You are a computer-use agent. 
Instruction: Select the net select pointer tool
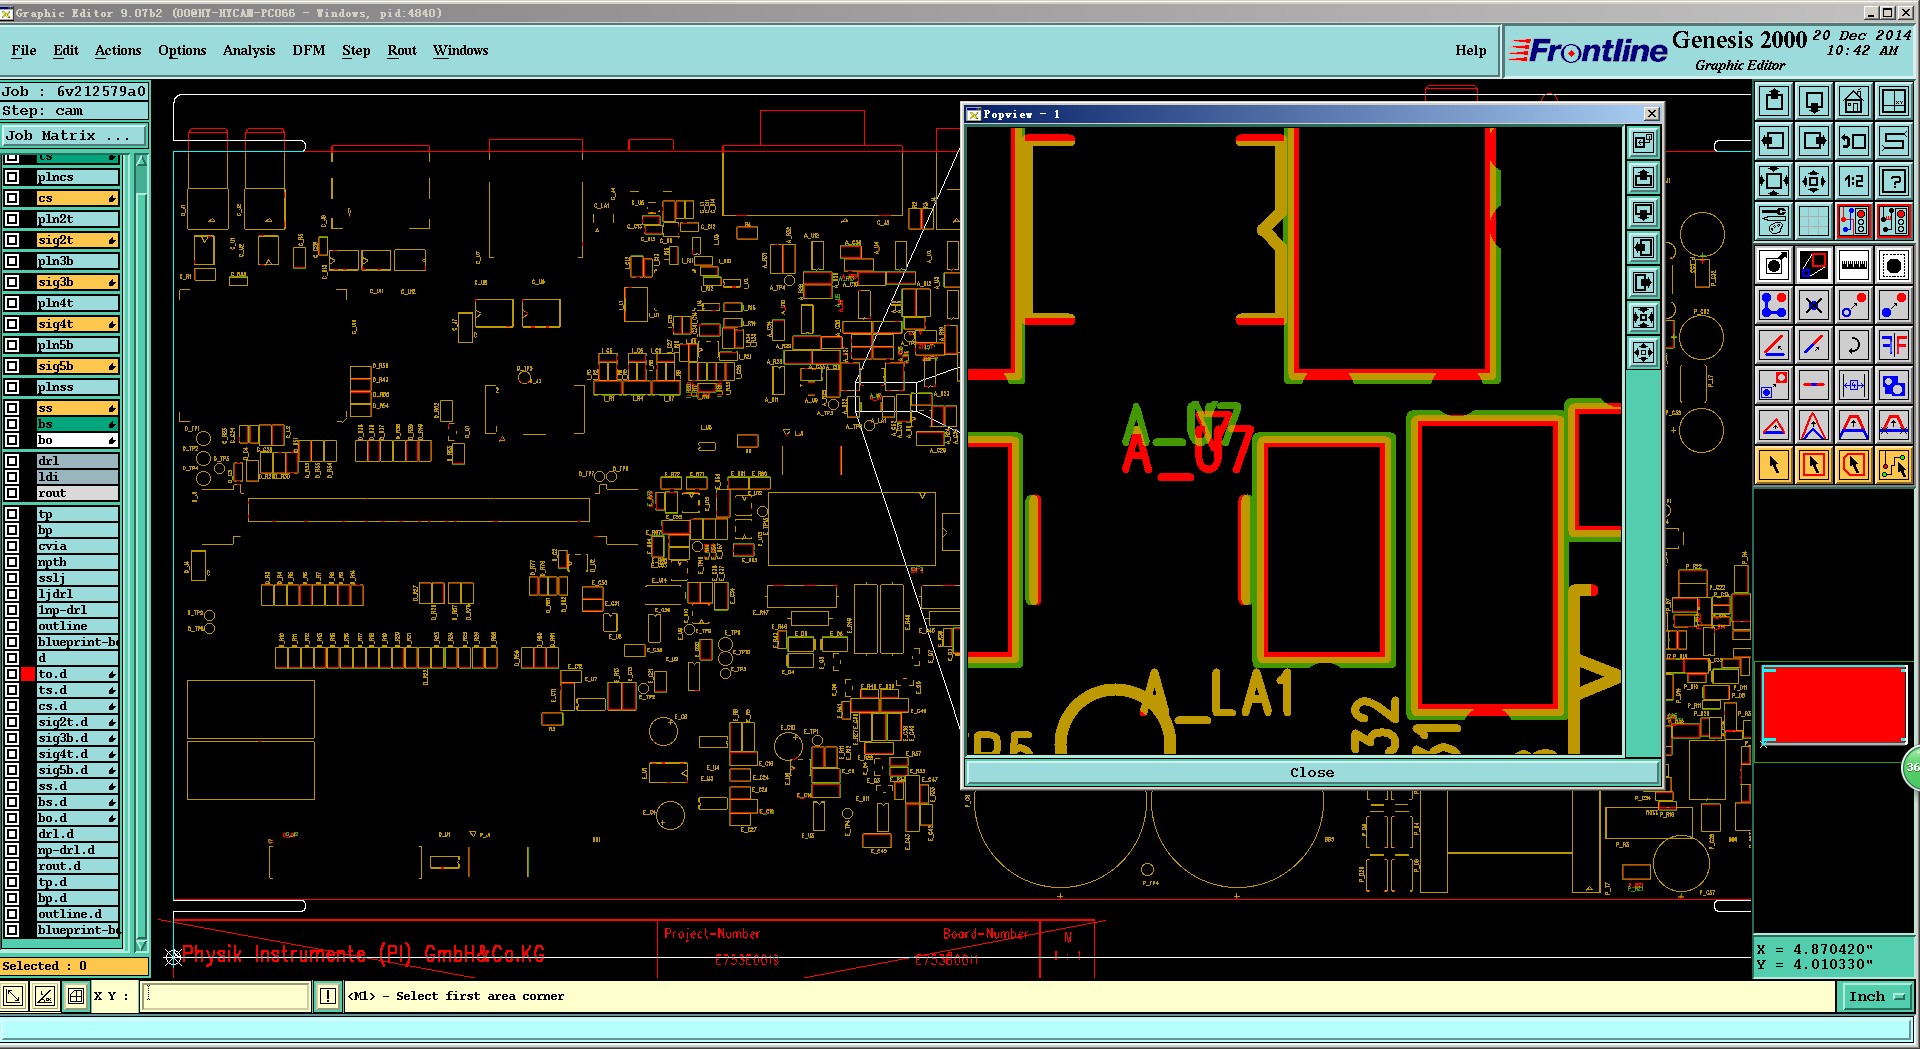pyautogui.click(x=1894, y=465)
